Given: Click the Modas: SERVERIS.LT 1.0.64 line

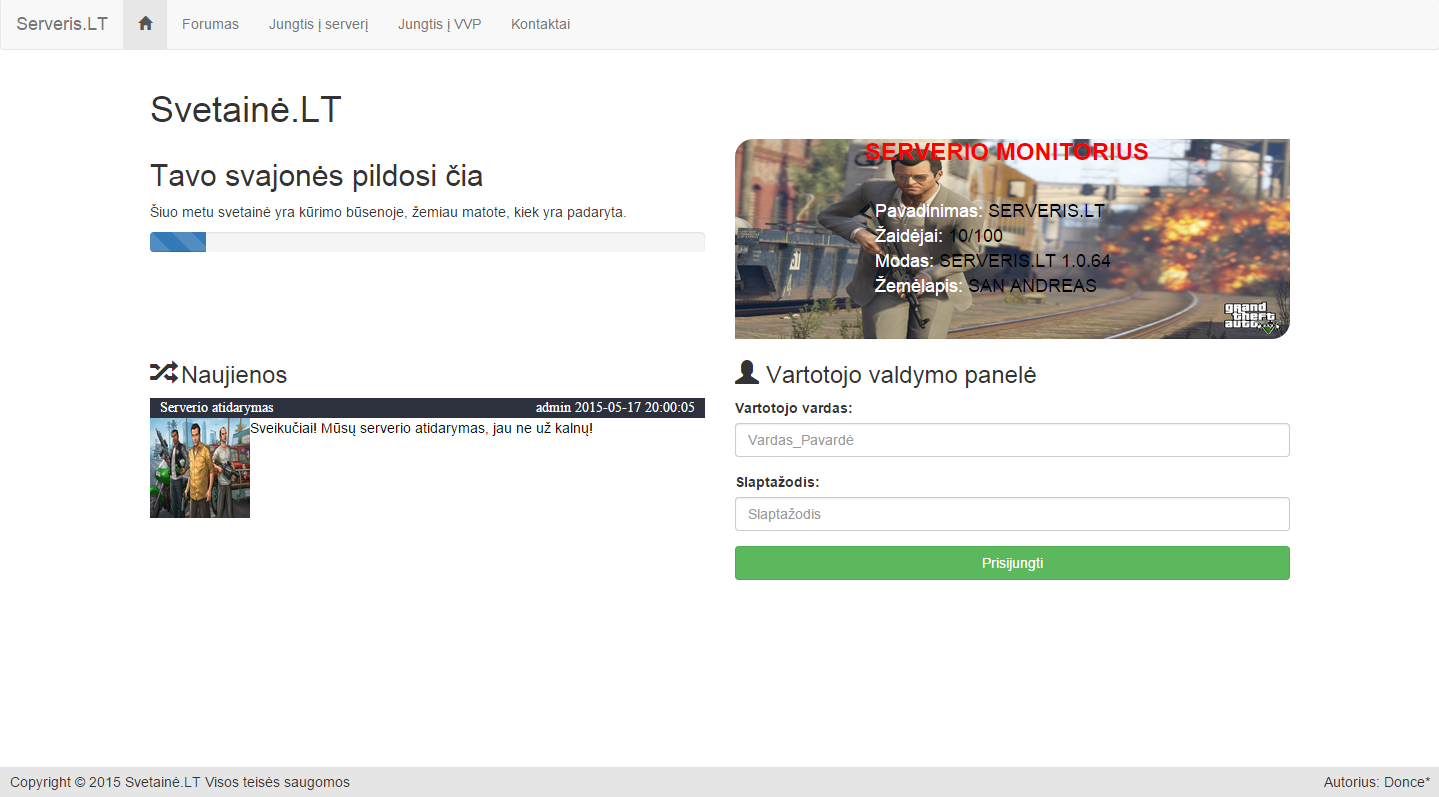Looking at the screenshot, I should click(993, 261).
